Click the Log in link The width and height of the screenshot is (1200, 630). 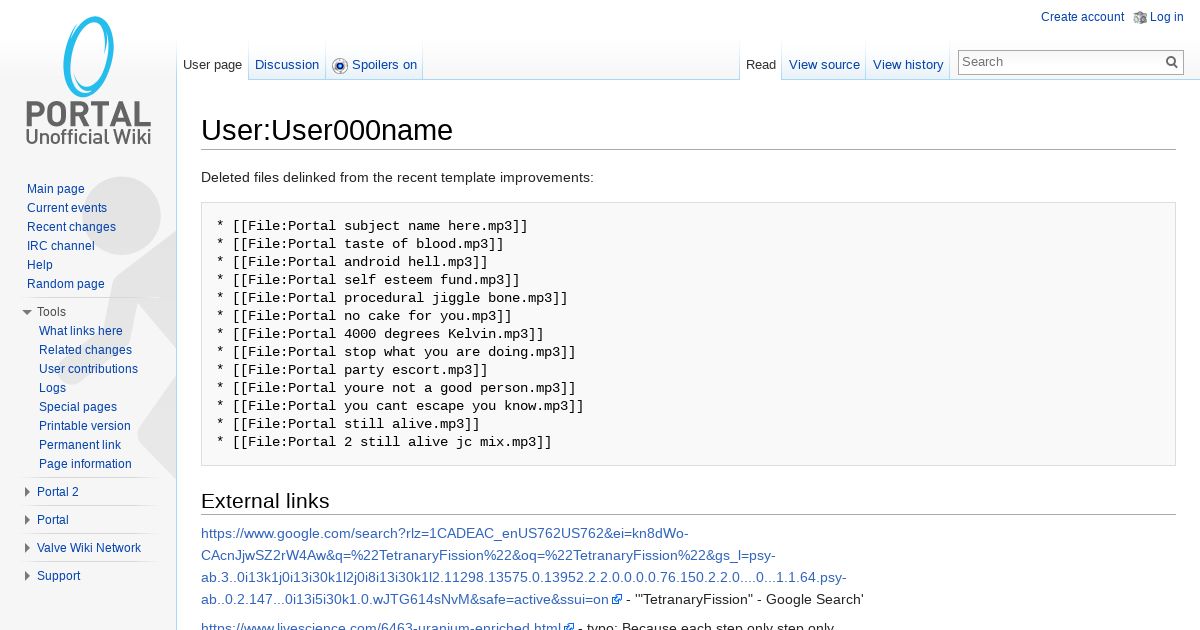point(1166,17)
